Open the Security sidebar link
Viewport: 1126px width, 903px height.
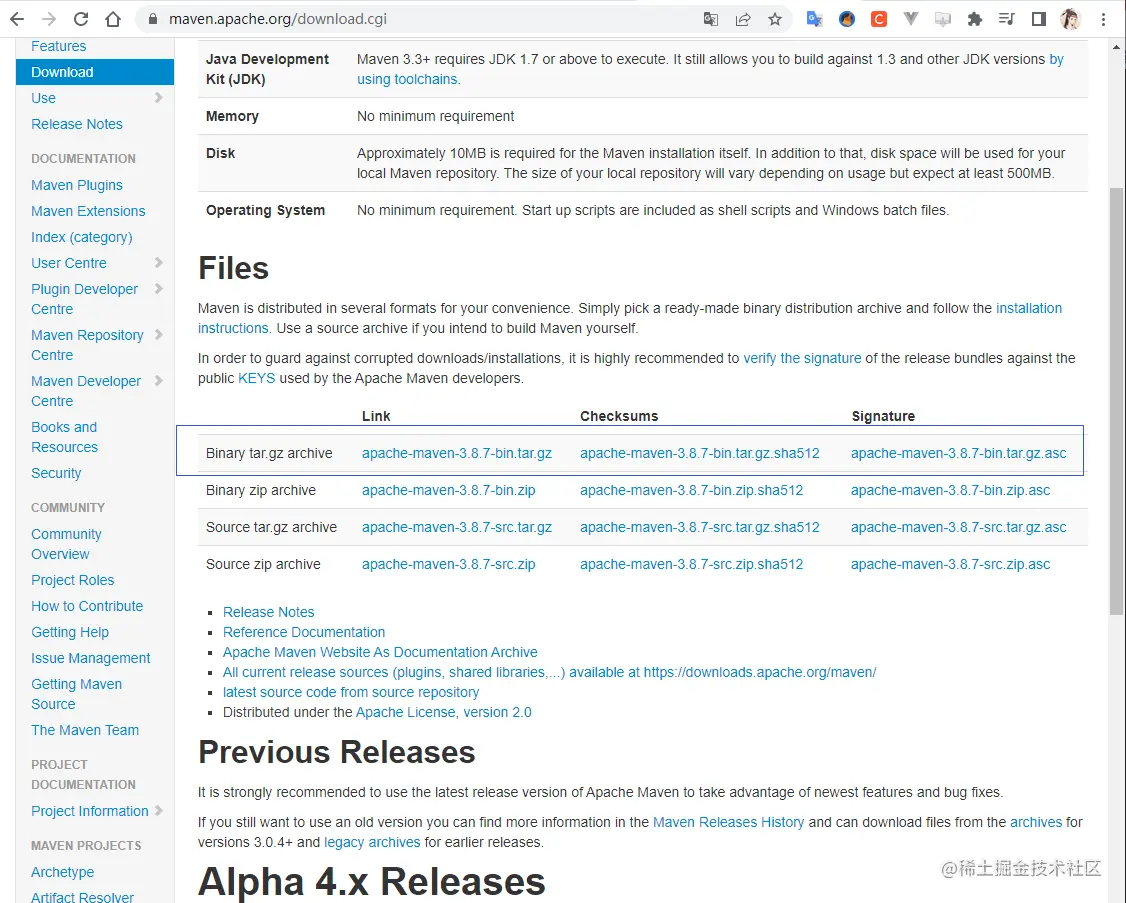point(56,473)
